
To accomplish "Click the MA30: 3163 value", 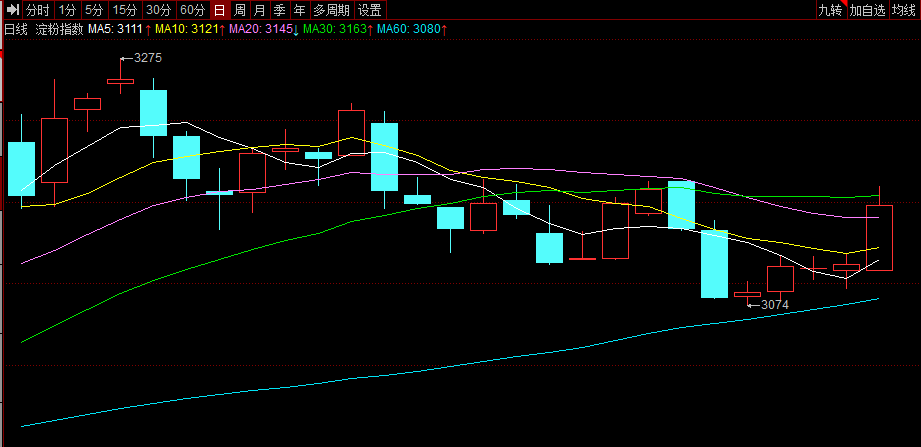I will pos(335,29).
